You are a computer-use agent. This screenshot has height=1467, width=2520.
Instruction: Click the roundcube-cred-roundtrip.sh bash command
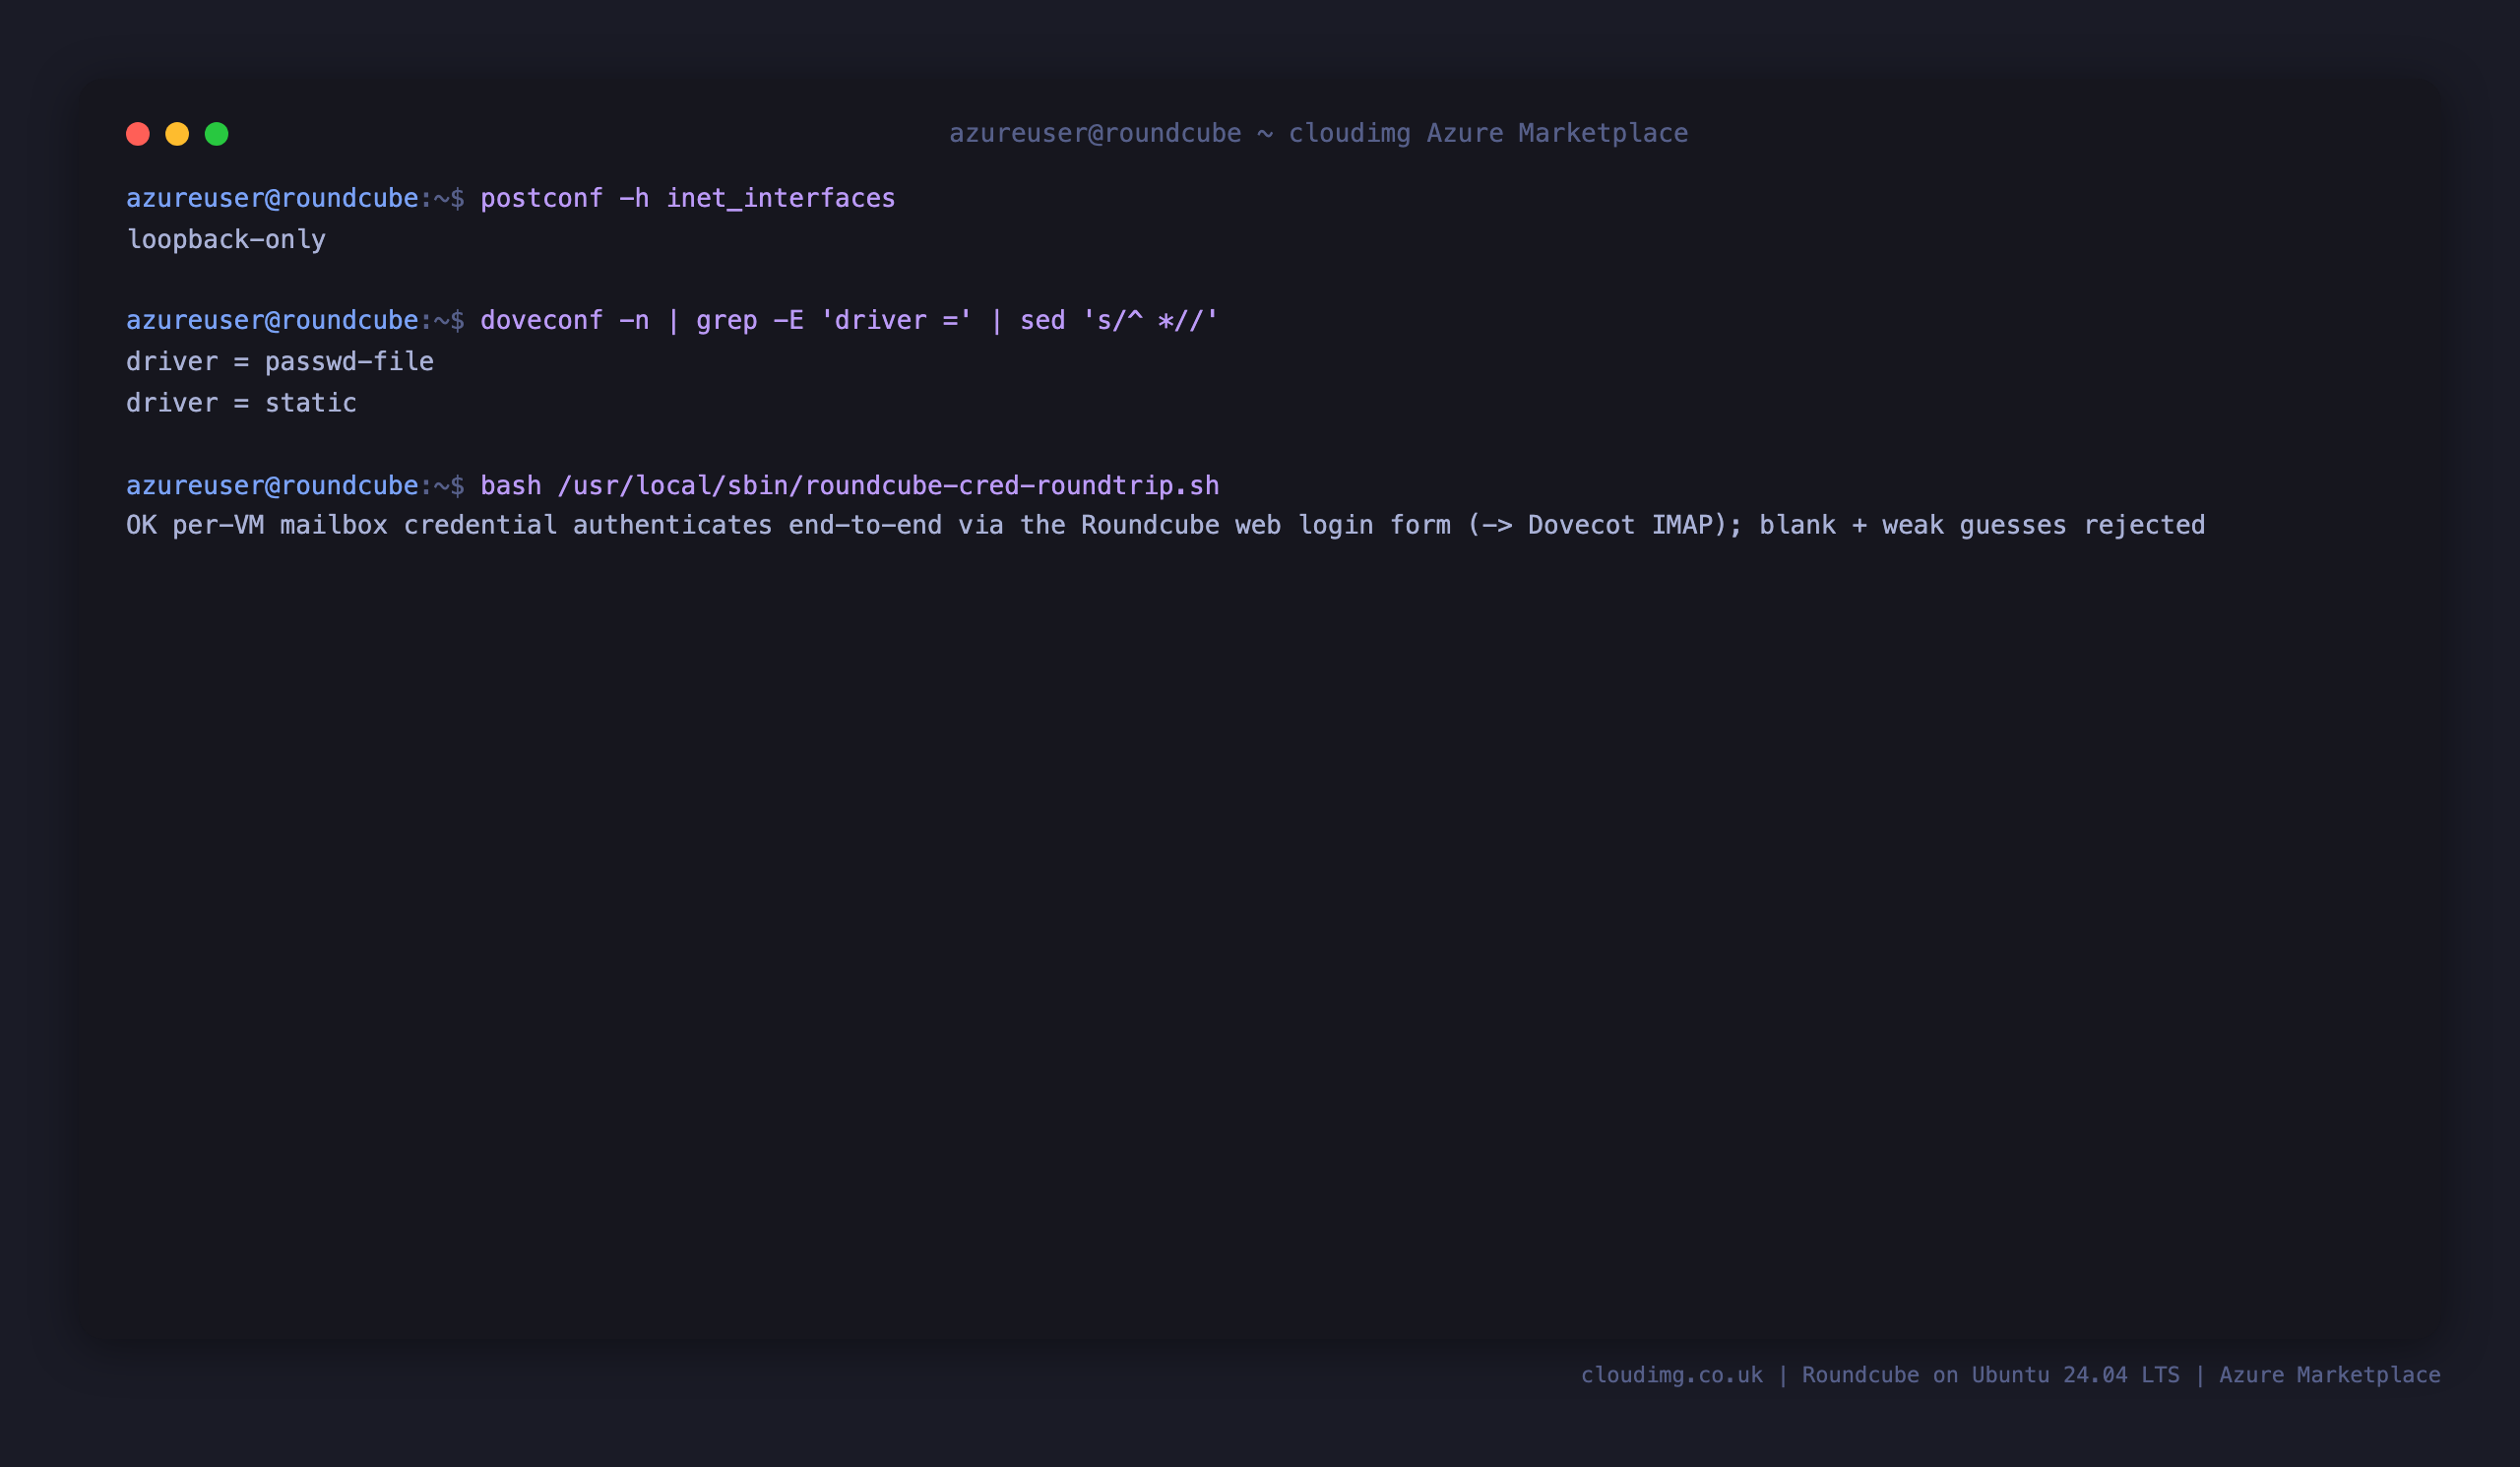point(849,486)
